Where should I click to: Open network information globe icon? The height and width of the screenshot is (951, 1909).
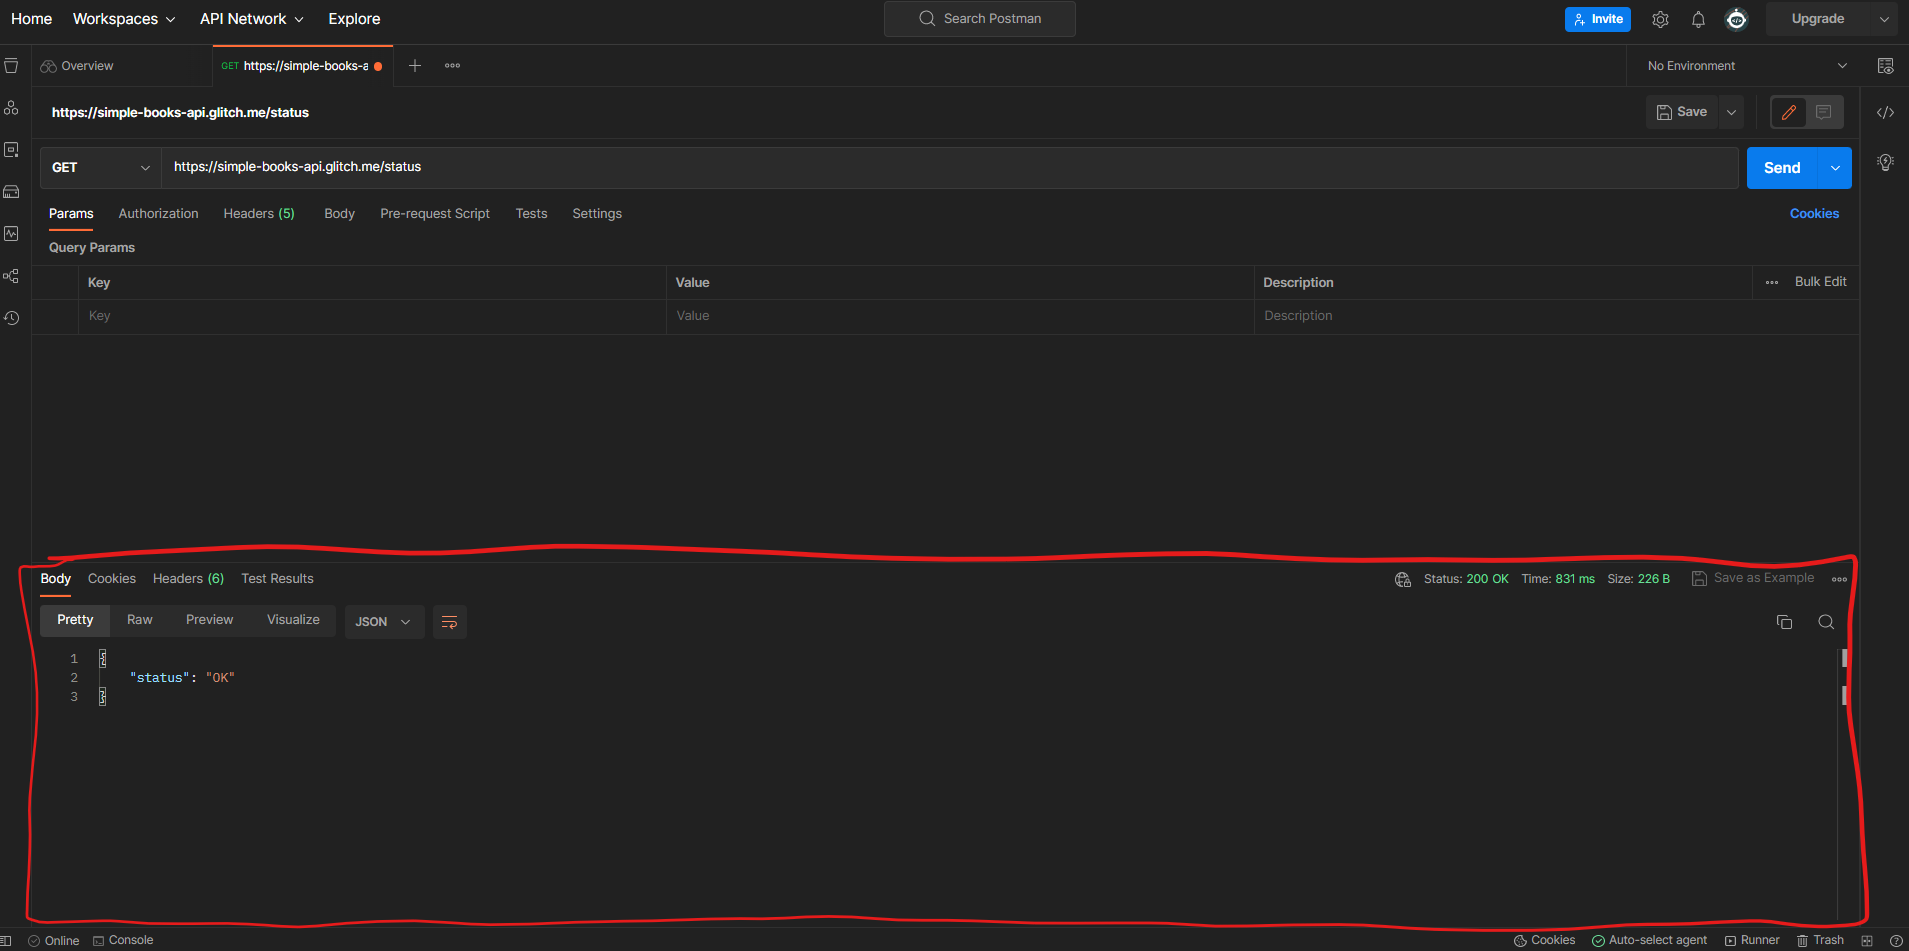tap(1403, 579)
